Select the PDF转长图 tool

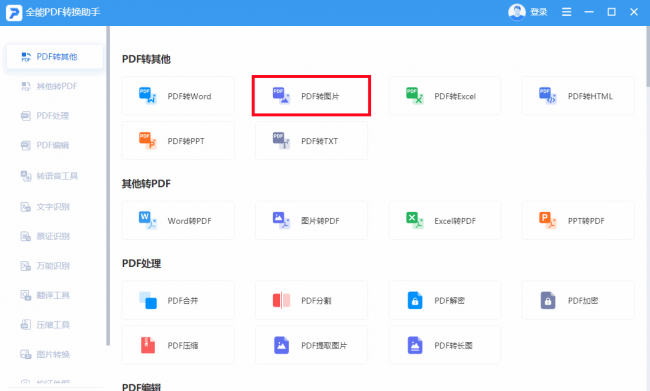[x=445, y=345]
